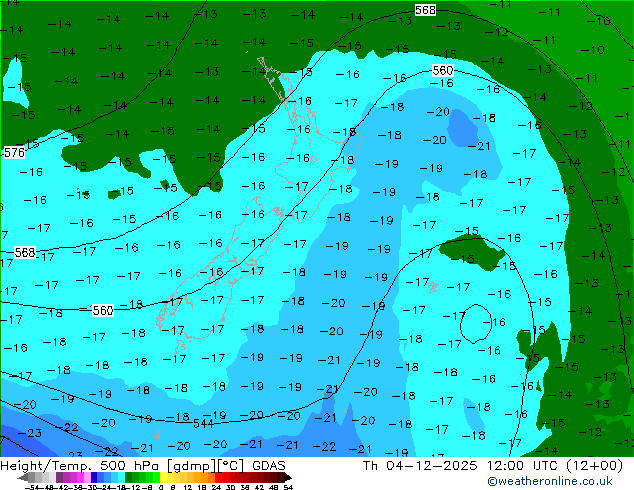Screen dimensions: 634x490
Task: Click the '54' label at the legend's end
Action: [x=288, y=487]
